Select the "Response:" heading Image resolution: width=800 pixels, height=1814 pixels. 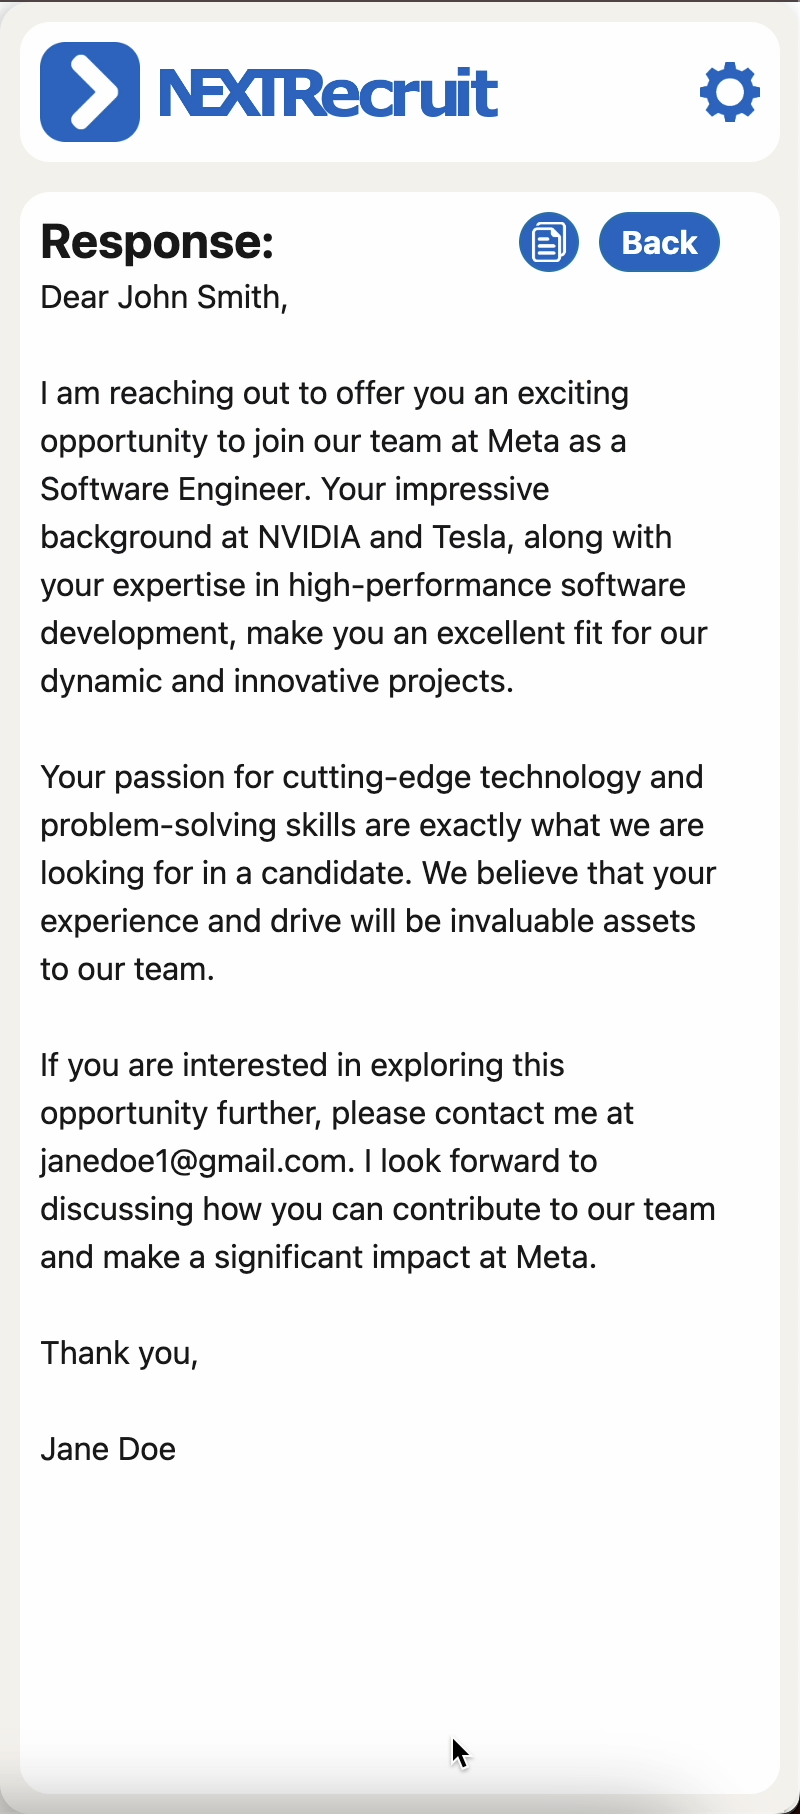tap(157, 242)
